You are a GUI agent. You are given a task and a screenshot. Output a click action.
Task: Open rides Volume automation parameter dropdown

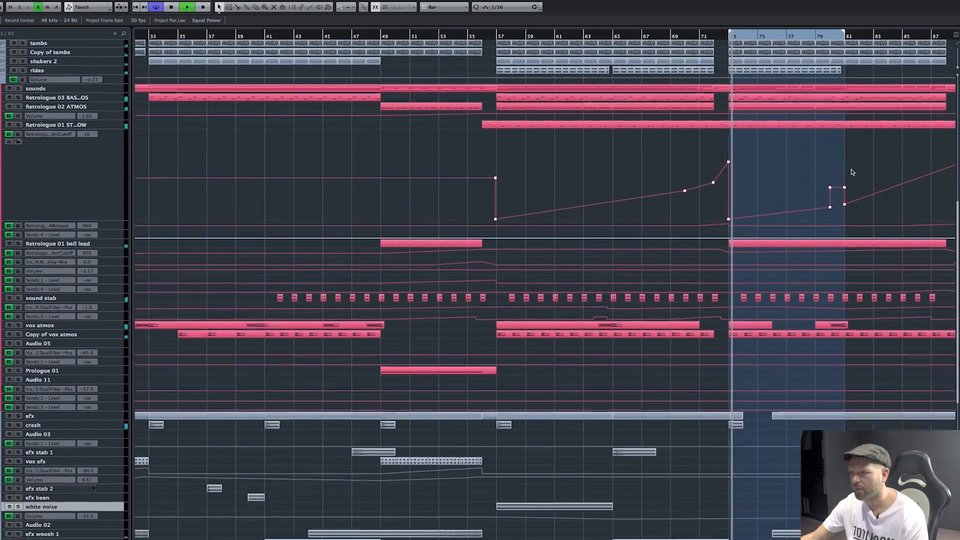pyautogui.click(x=54, y=80)
